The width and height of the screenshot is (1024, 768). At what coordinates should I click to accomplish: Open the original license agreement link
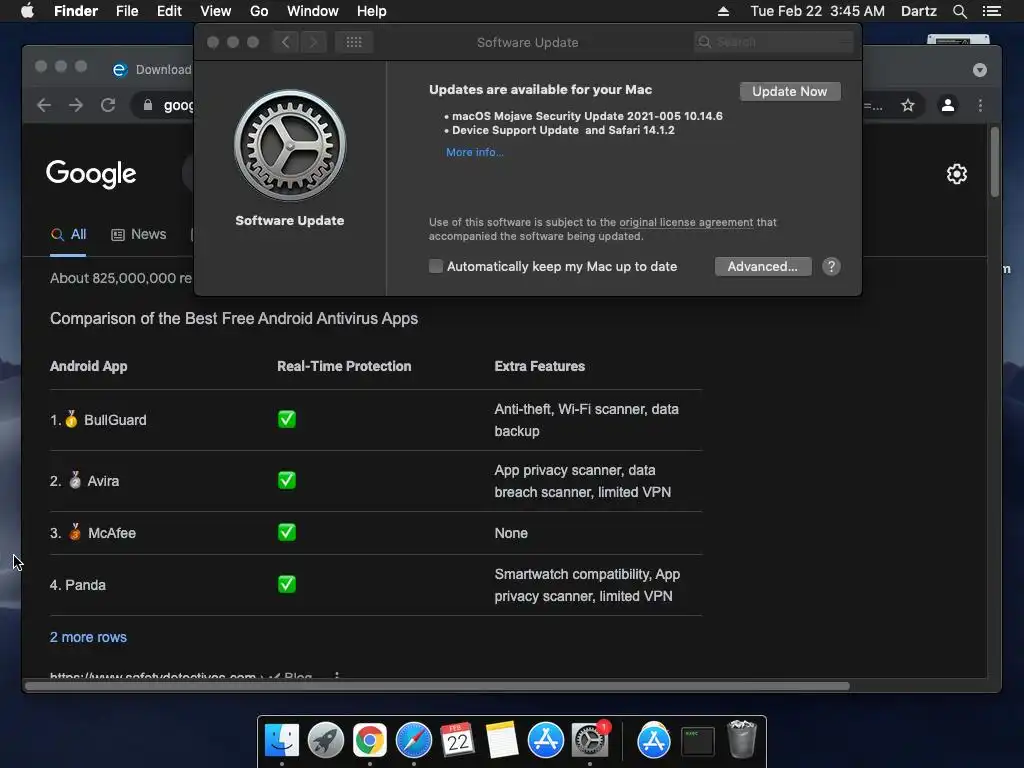[x=686, y=222]
